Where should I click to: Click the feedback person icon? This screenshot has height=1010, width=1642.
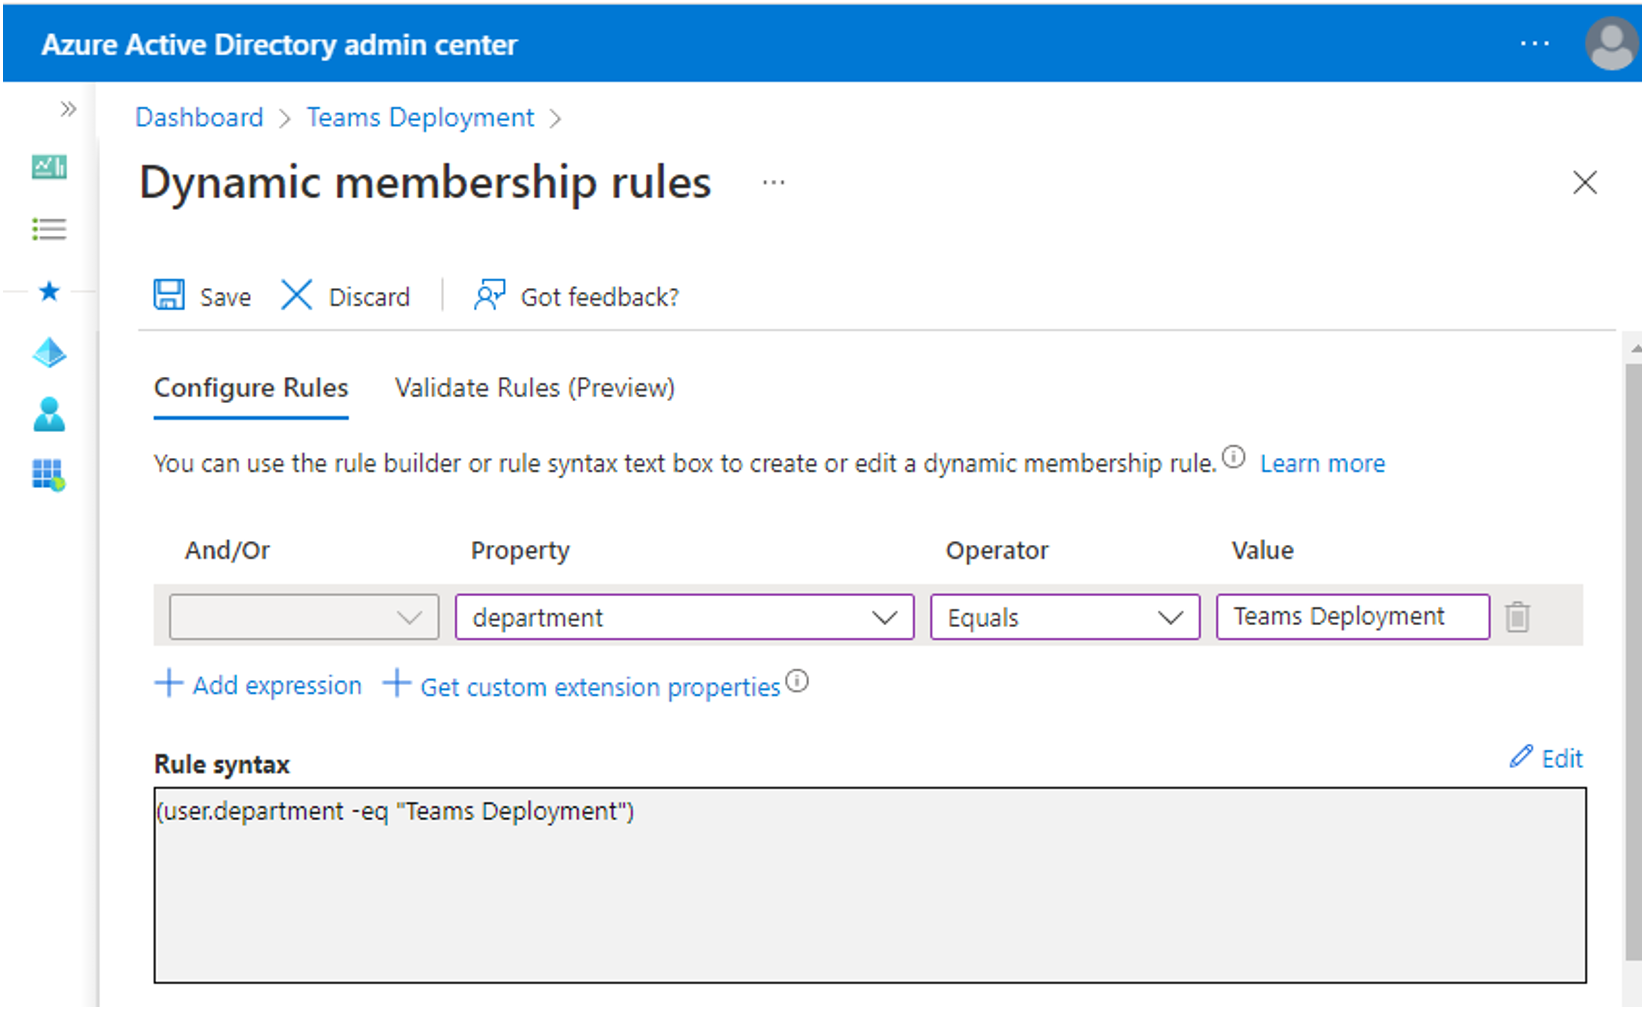pyautogui.click(x=489, y=295)
